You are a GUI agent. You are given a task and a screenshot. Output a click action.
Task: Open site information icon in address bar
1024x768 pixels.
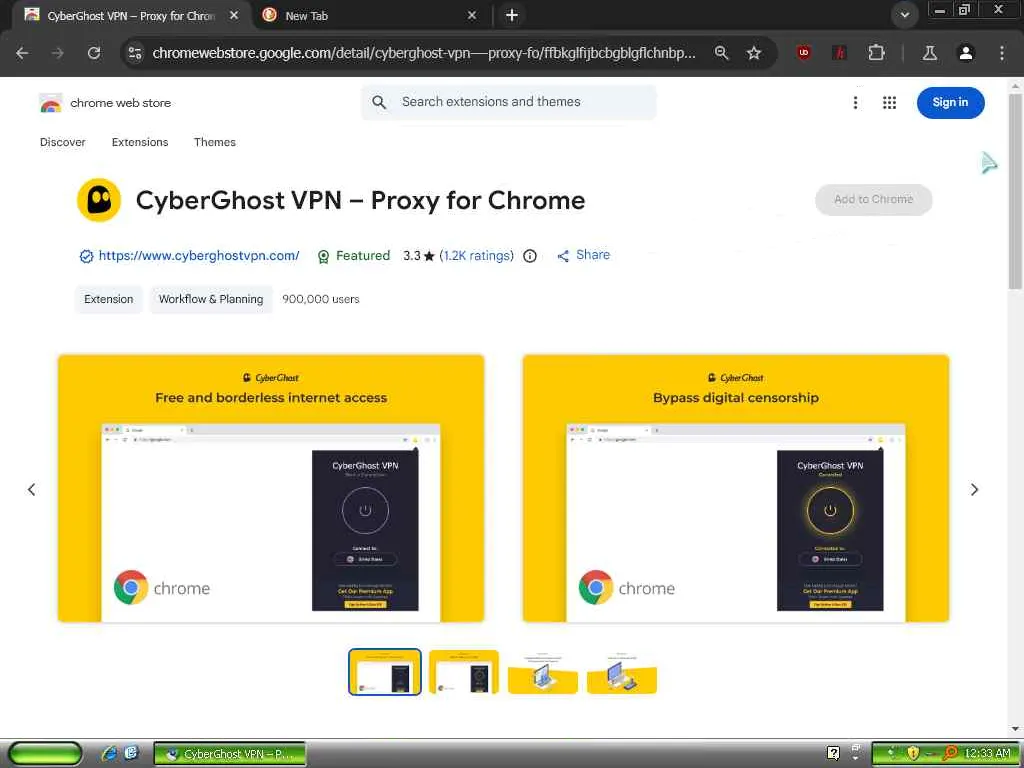(x=135, y=53)
